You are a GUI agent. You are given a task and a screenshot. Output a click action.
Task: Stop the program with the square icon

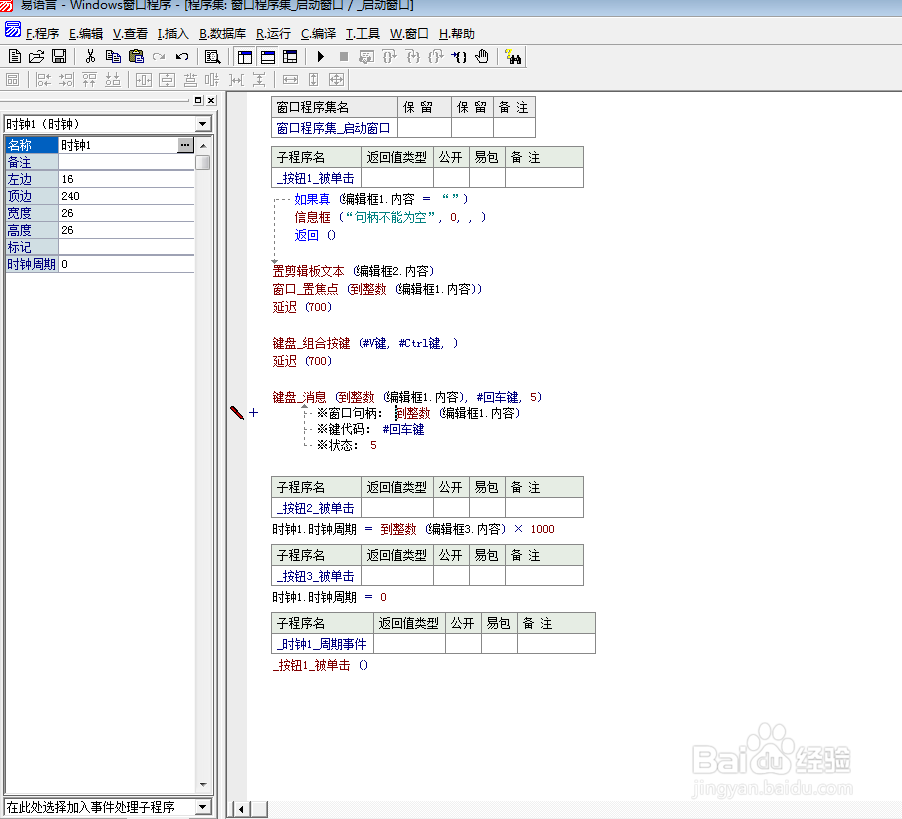coord(343,56)
